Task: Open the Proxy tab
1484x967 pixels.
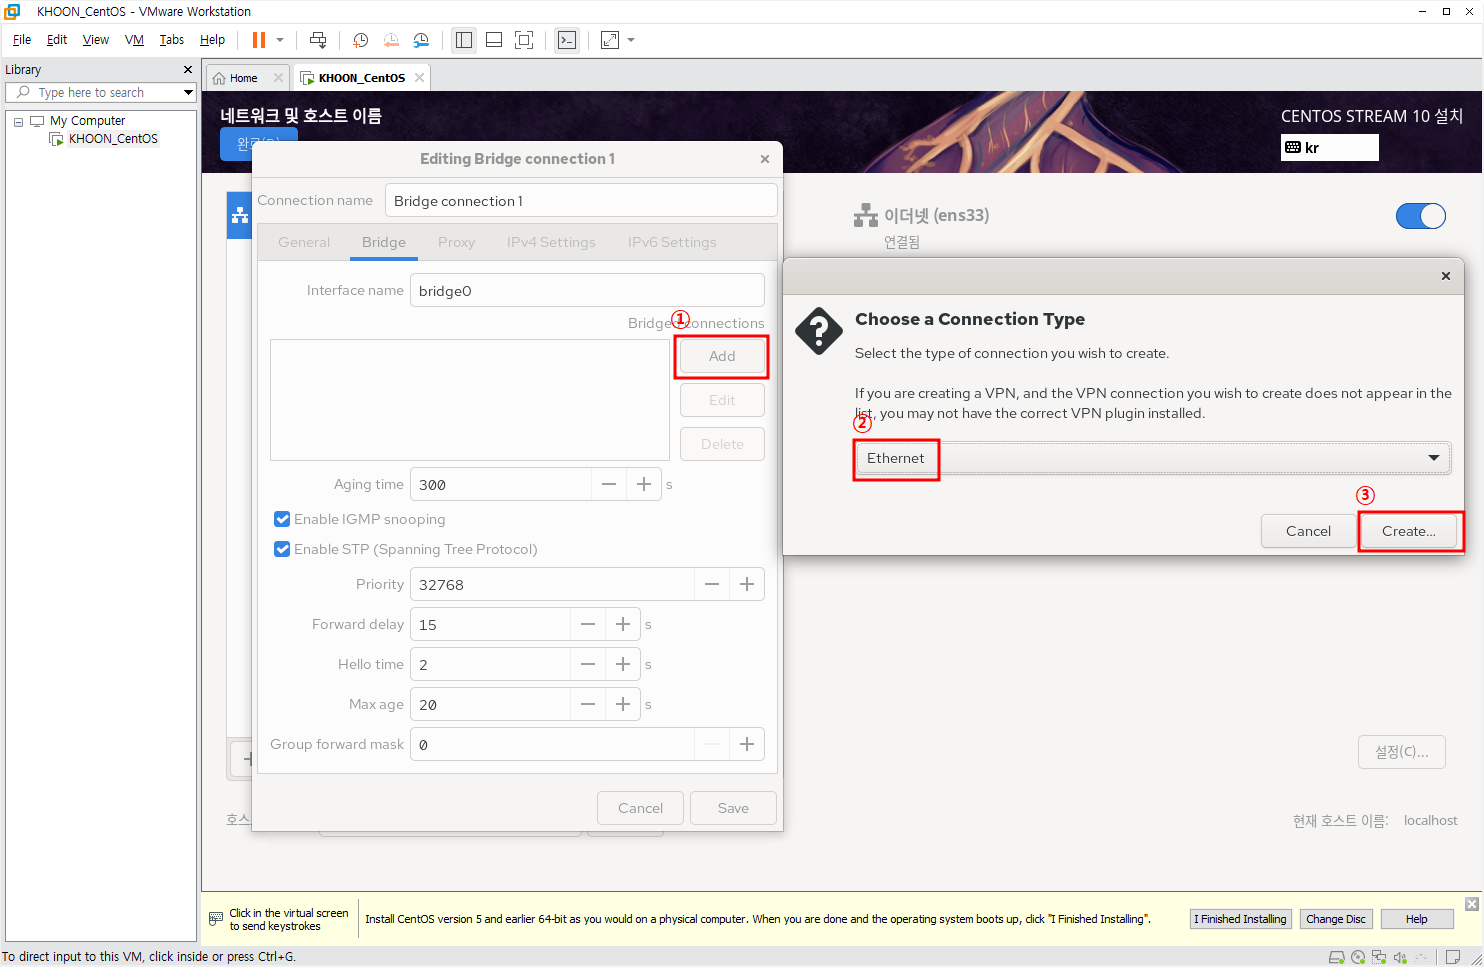Action: [x=456, y=242]
